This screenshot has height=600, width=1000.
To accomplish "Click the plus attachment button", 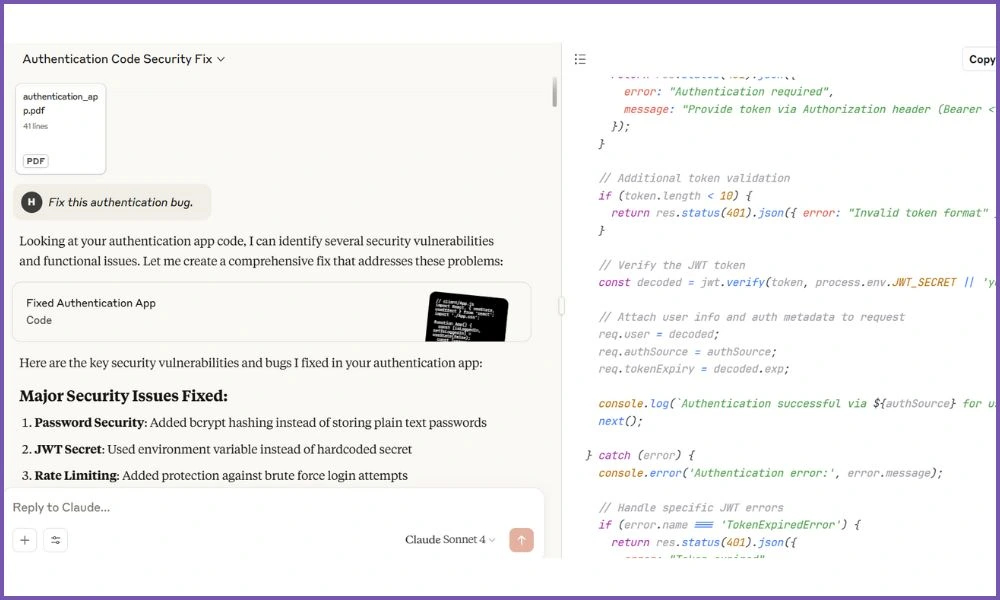I will (25, 540).
